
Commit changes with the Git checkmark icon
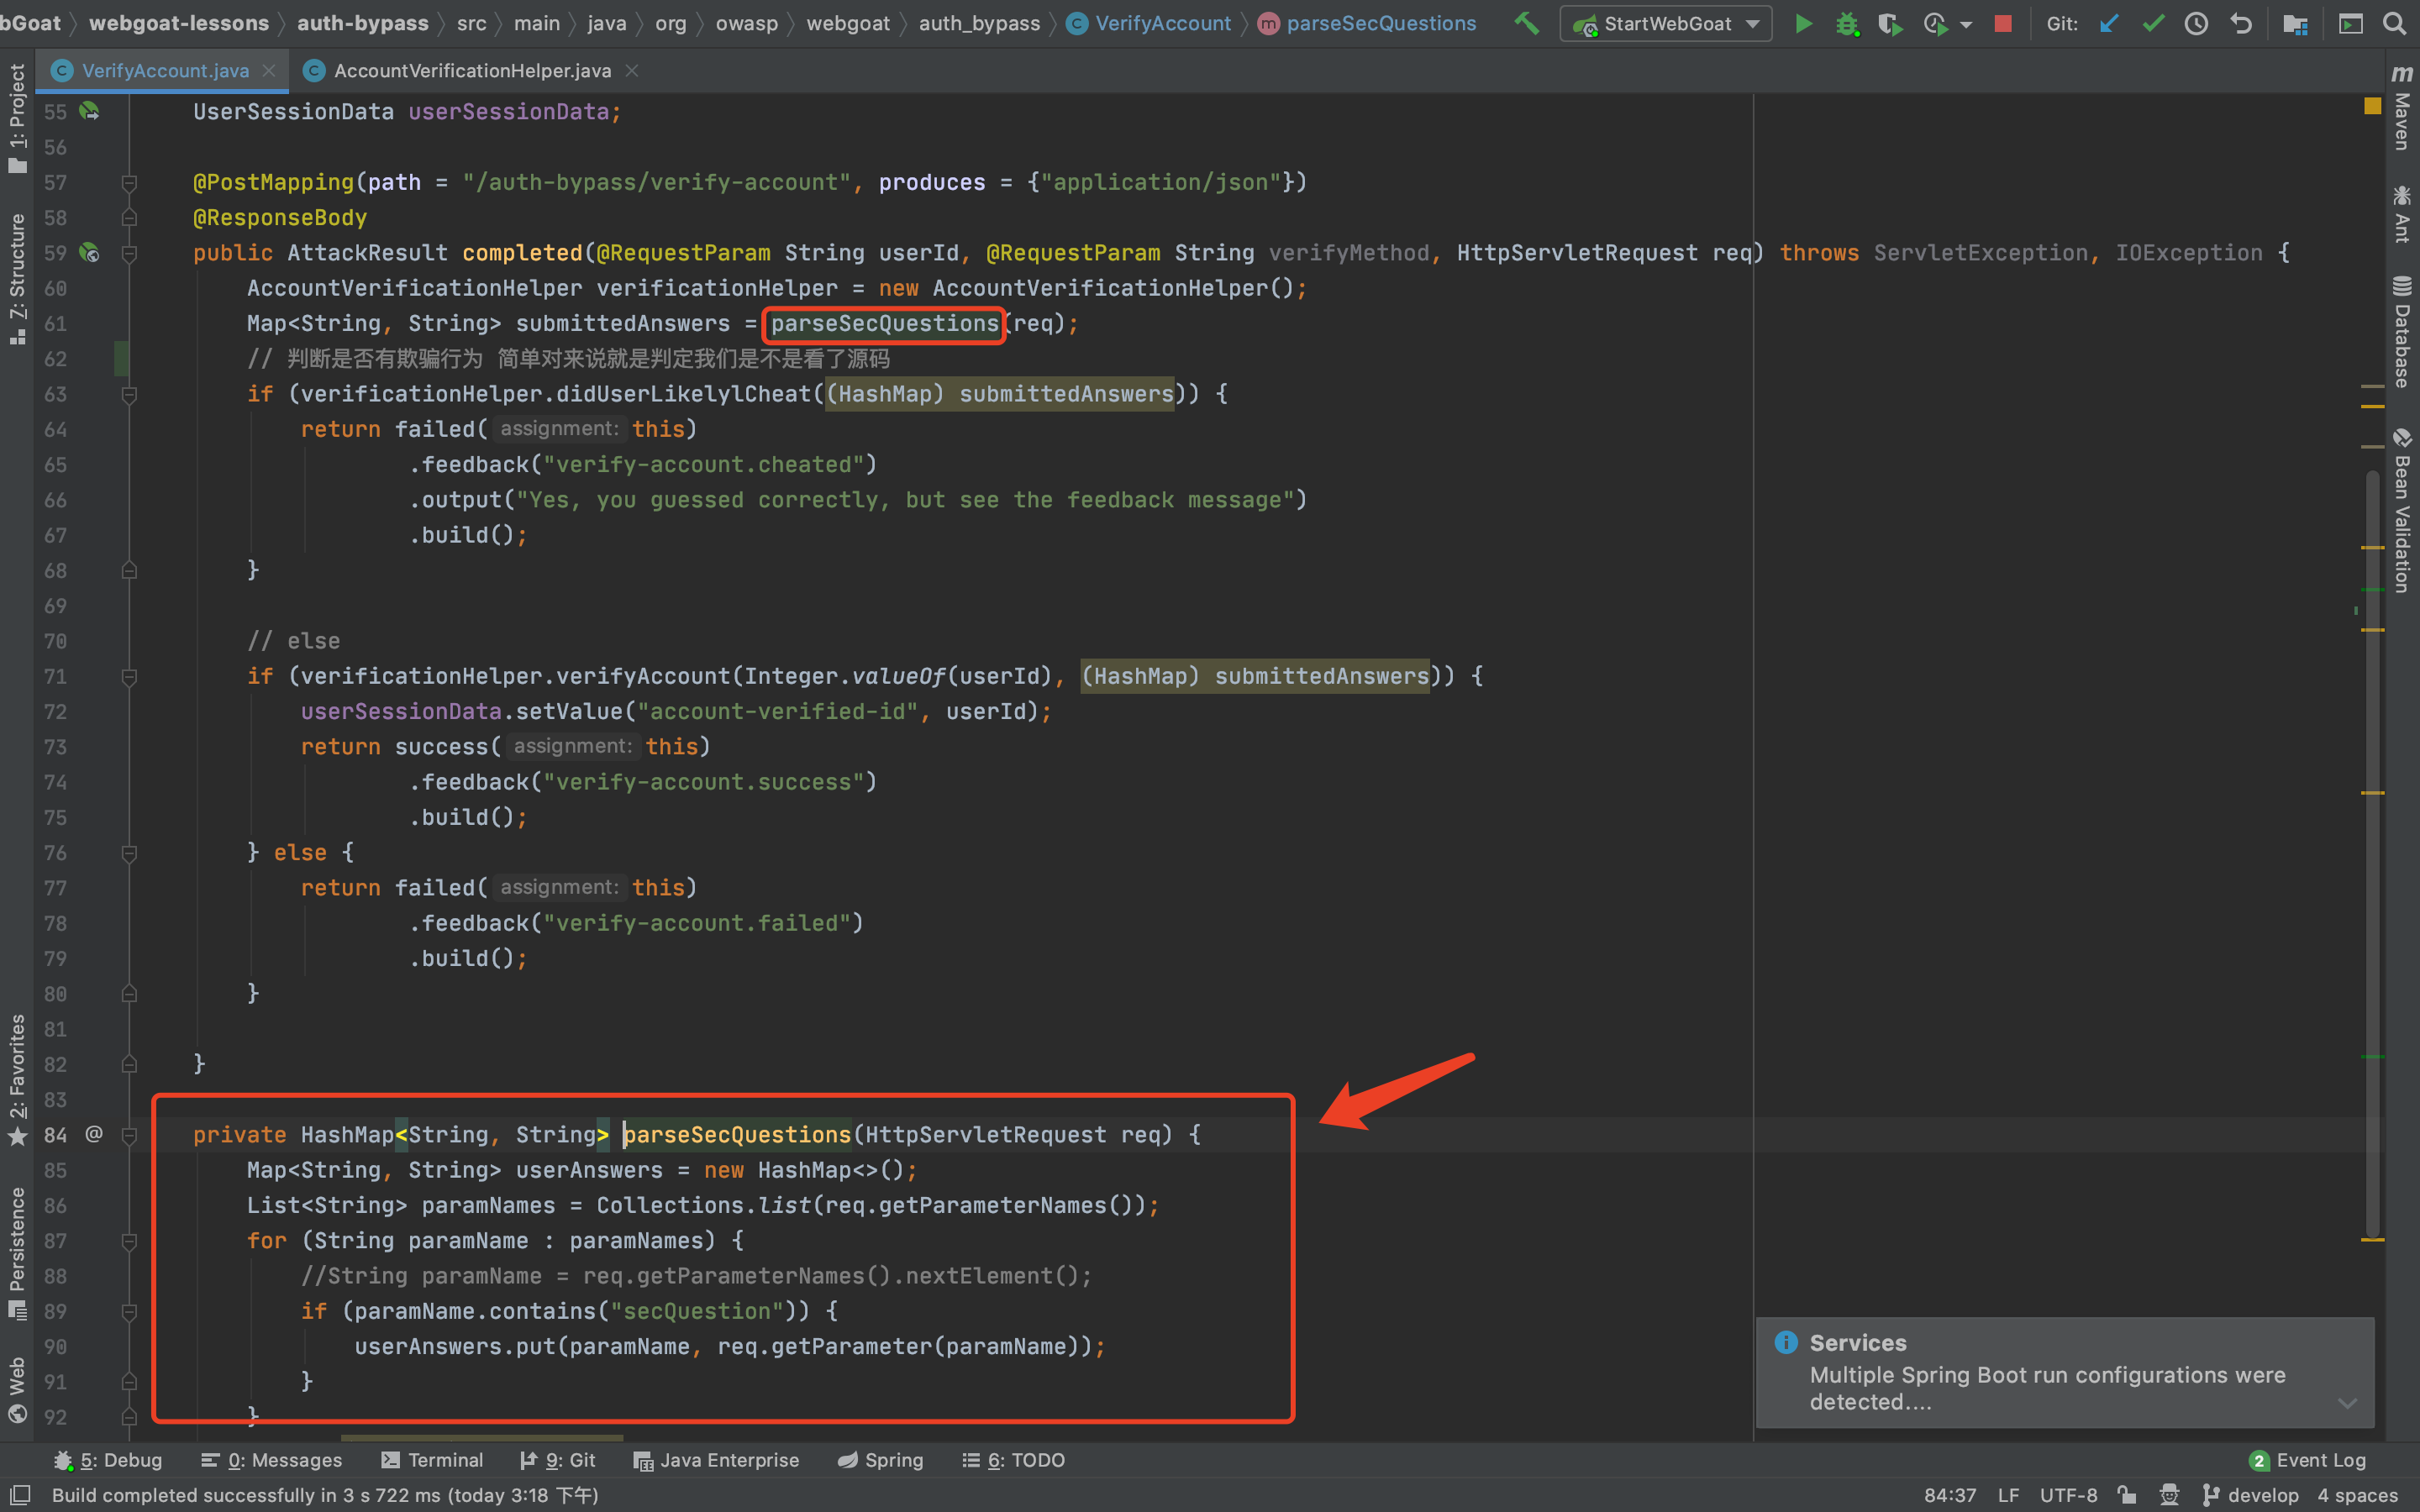[2153, 23]
